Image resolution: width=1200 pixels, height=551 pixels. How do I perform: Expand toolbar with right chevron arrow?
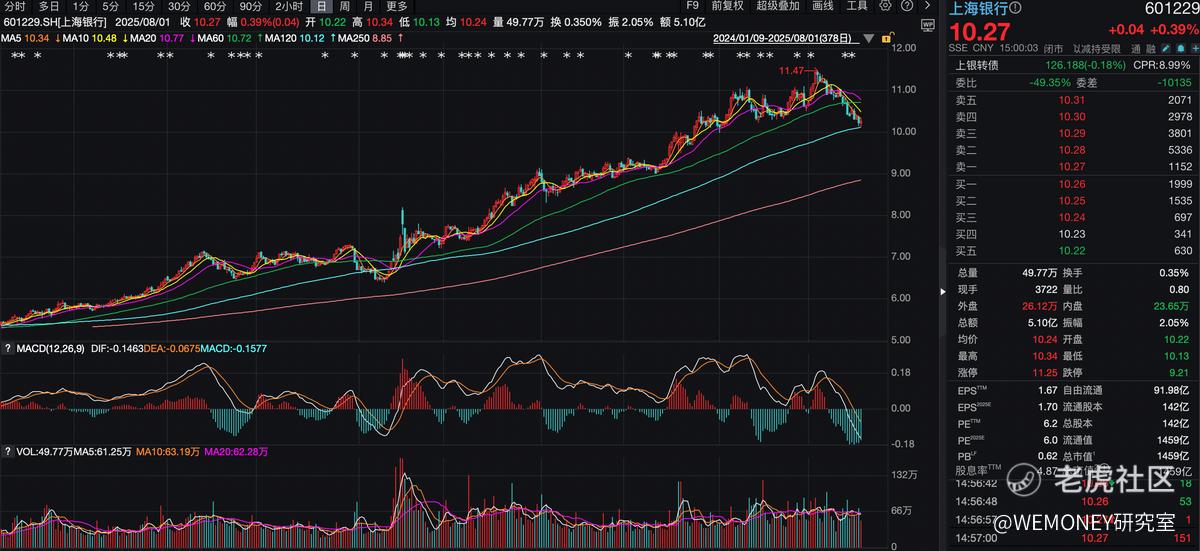(x=928, y=6)
